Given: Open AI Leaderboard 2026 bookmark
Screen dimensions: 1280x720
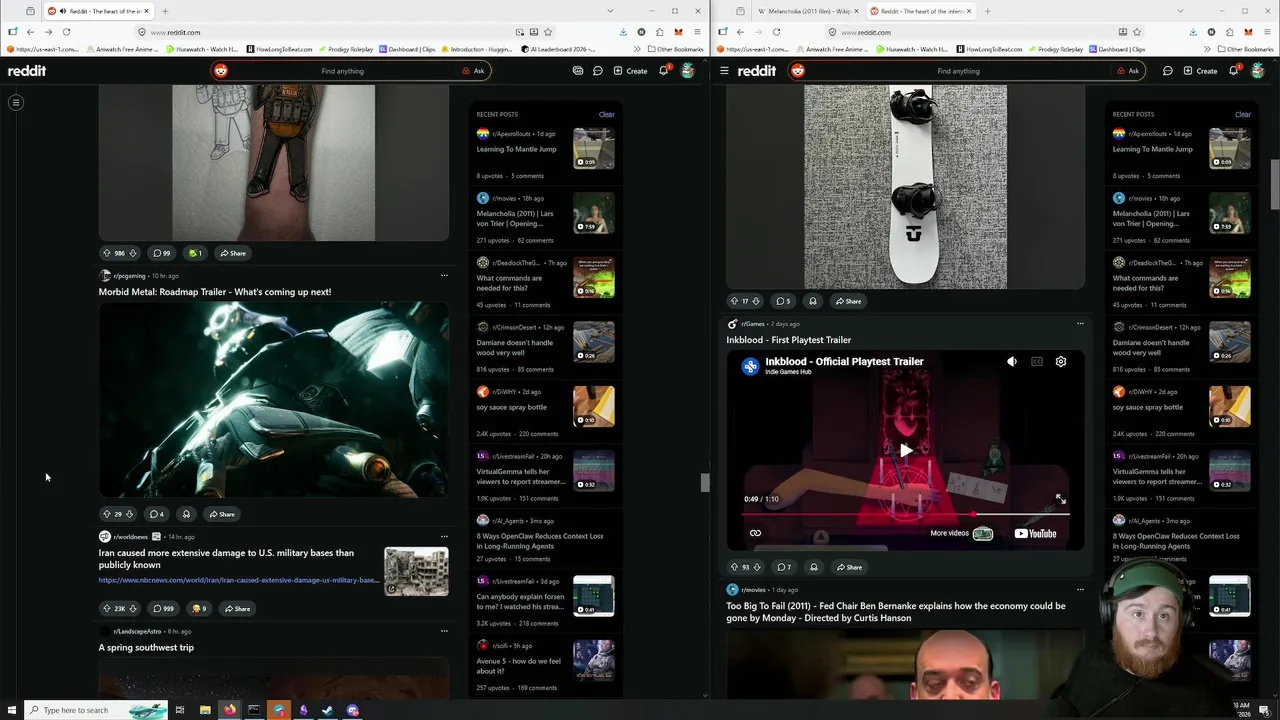Looking at the screenshot, I should tap(558, 49).
